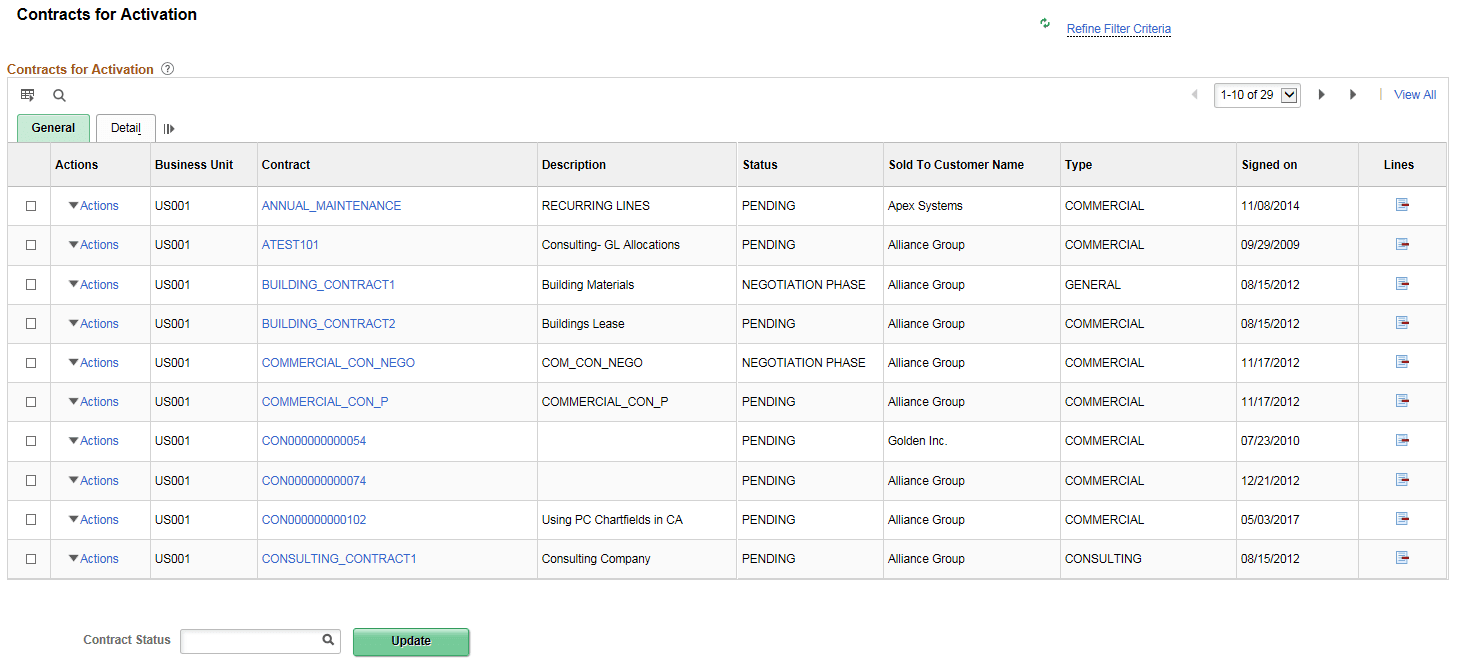Select the General tab
Viewport: 1460px width, 668px height.
pos(52,128)
